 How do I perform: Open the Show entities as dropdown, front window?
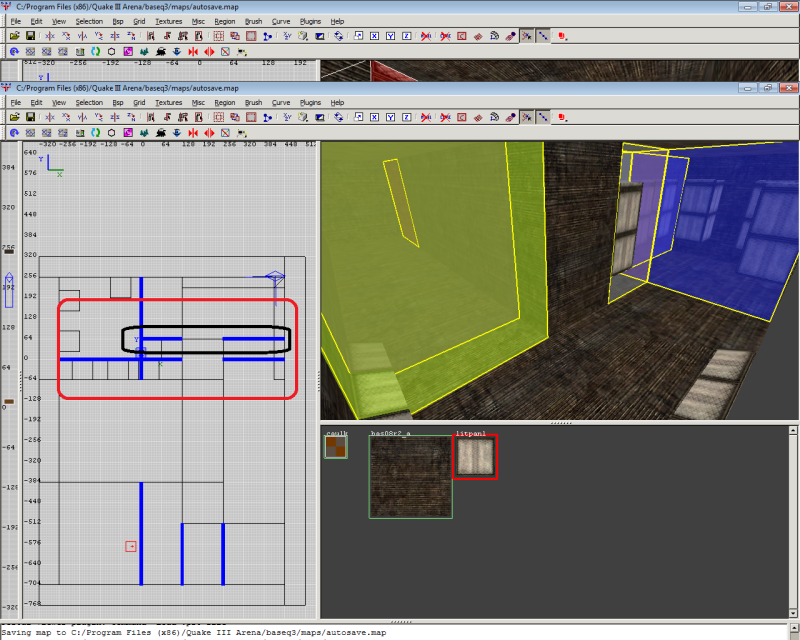tap(562, 117)
